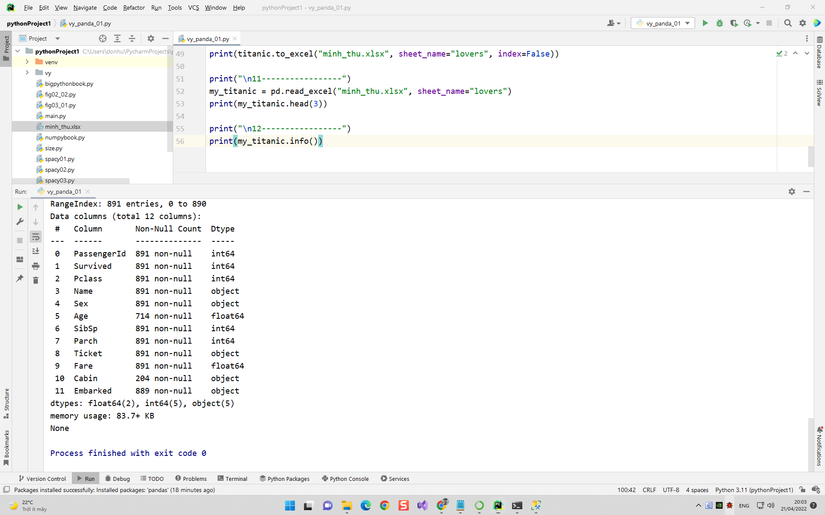
Task: Pin the Run tab
Action: 20,278
